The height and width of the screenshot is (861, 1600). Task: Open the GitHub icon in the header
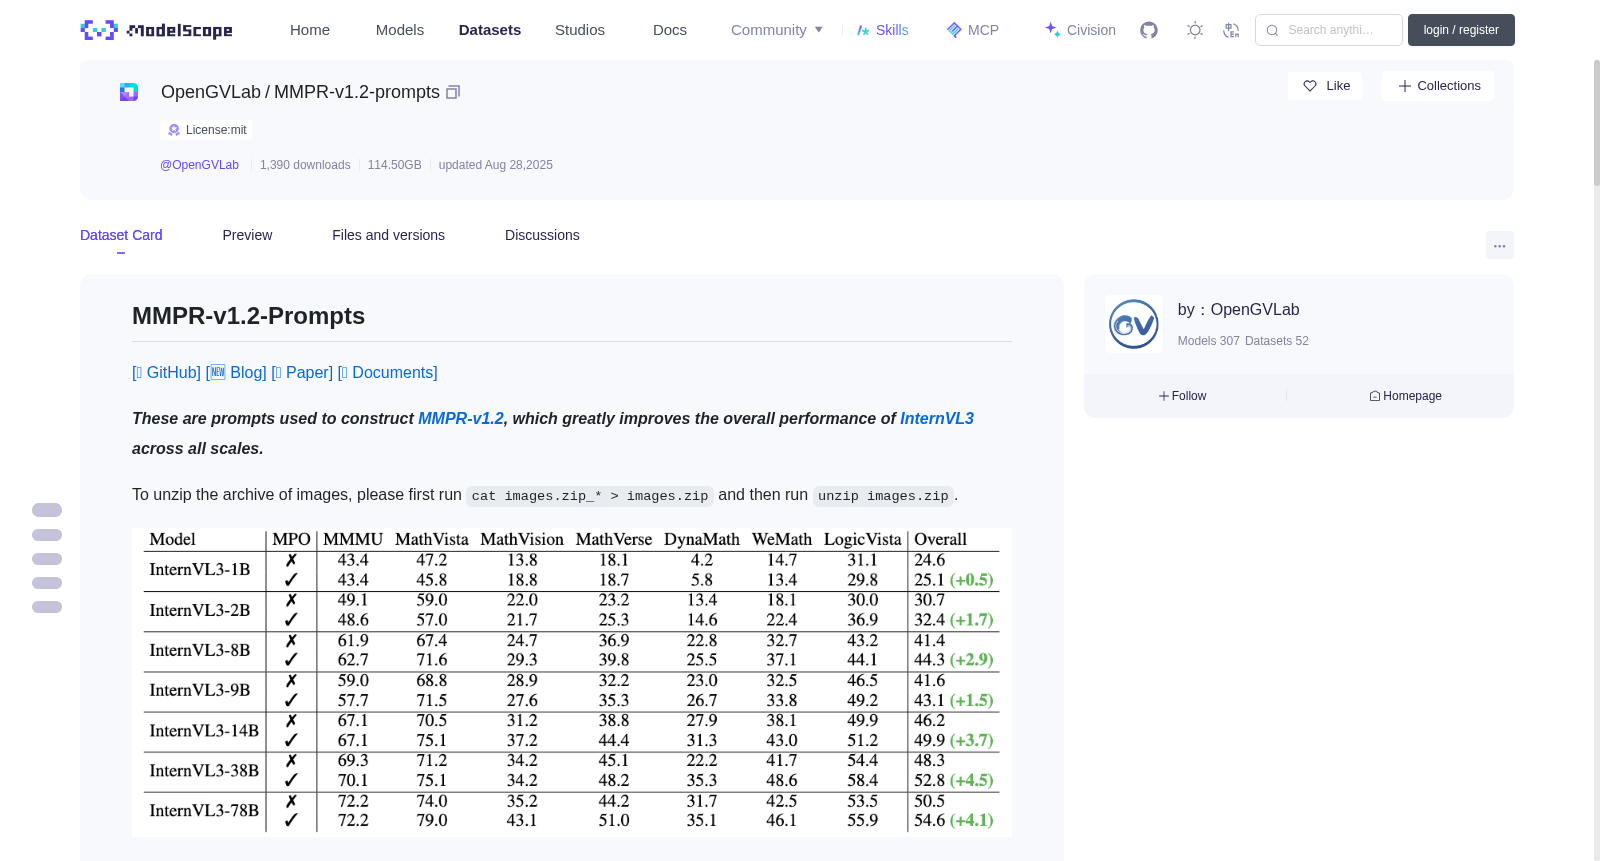[x=1149, y=30]
